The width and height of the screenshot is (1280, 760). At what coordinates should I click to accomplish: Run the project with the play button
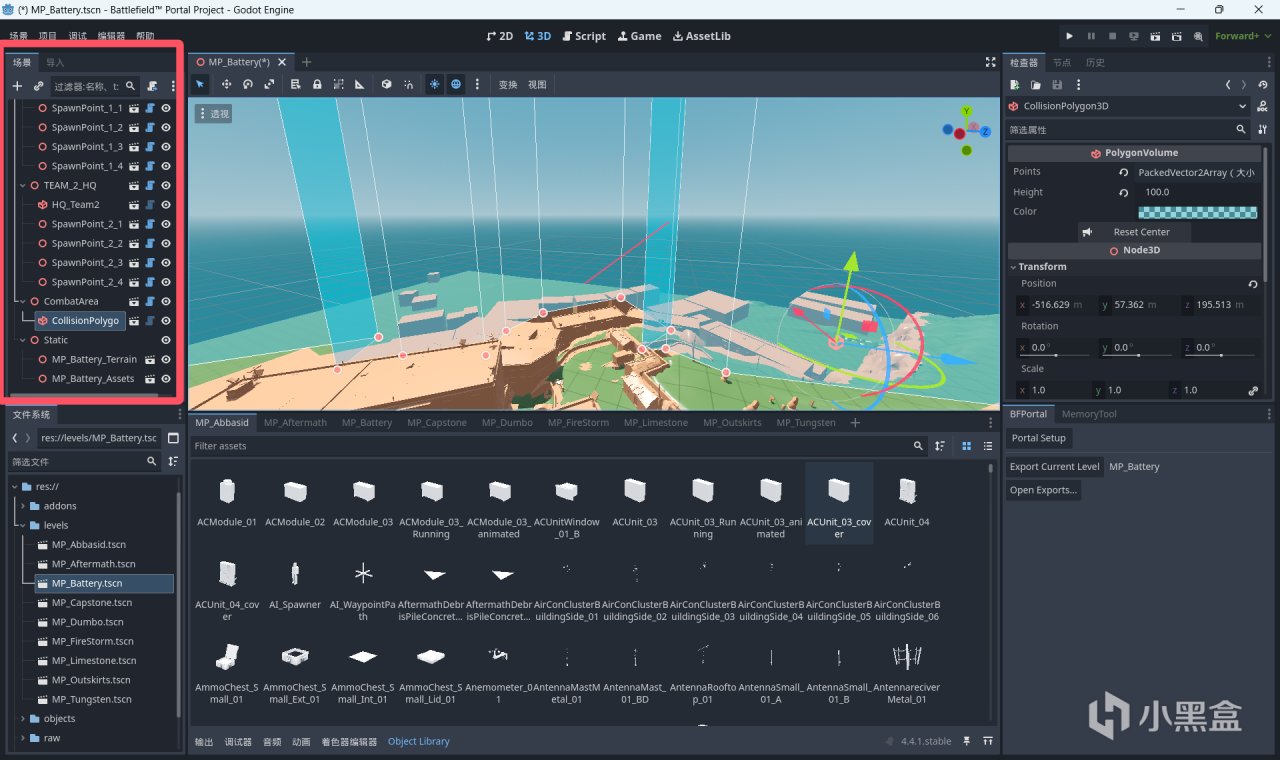(x=1069, y=36)
